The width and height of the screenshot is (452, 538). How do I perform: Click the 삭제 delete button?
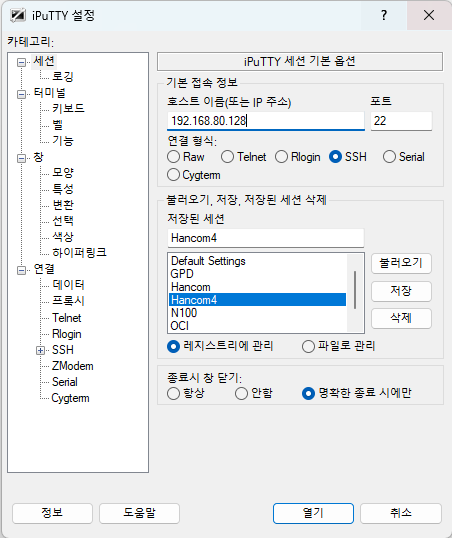[x=401, y=318]
